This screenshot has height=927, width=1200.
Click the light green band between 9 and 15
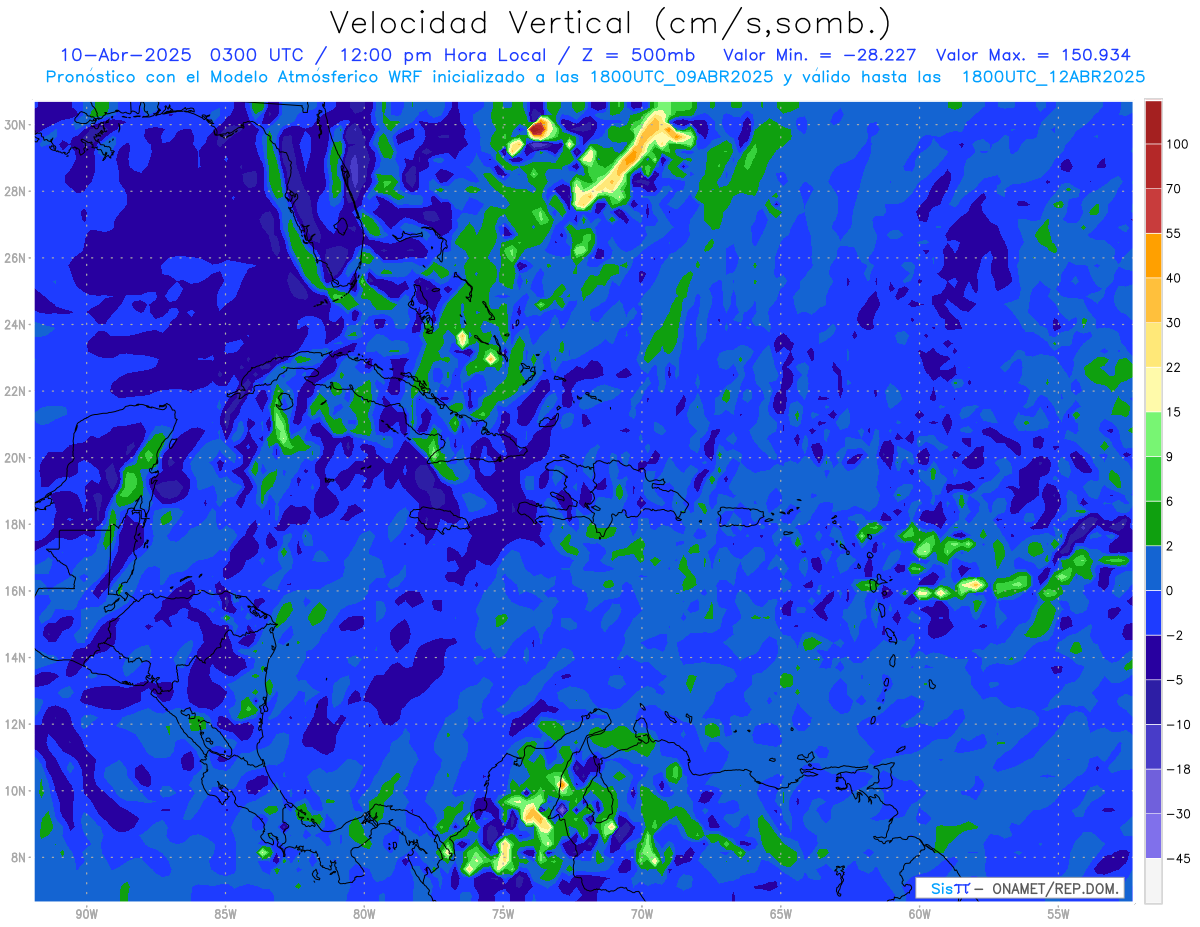[1153, 433]
